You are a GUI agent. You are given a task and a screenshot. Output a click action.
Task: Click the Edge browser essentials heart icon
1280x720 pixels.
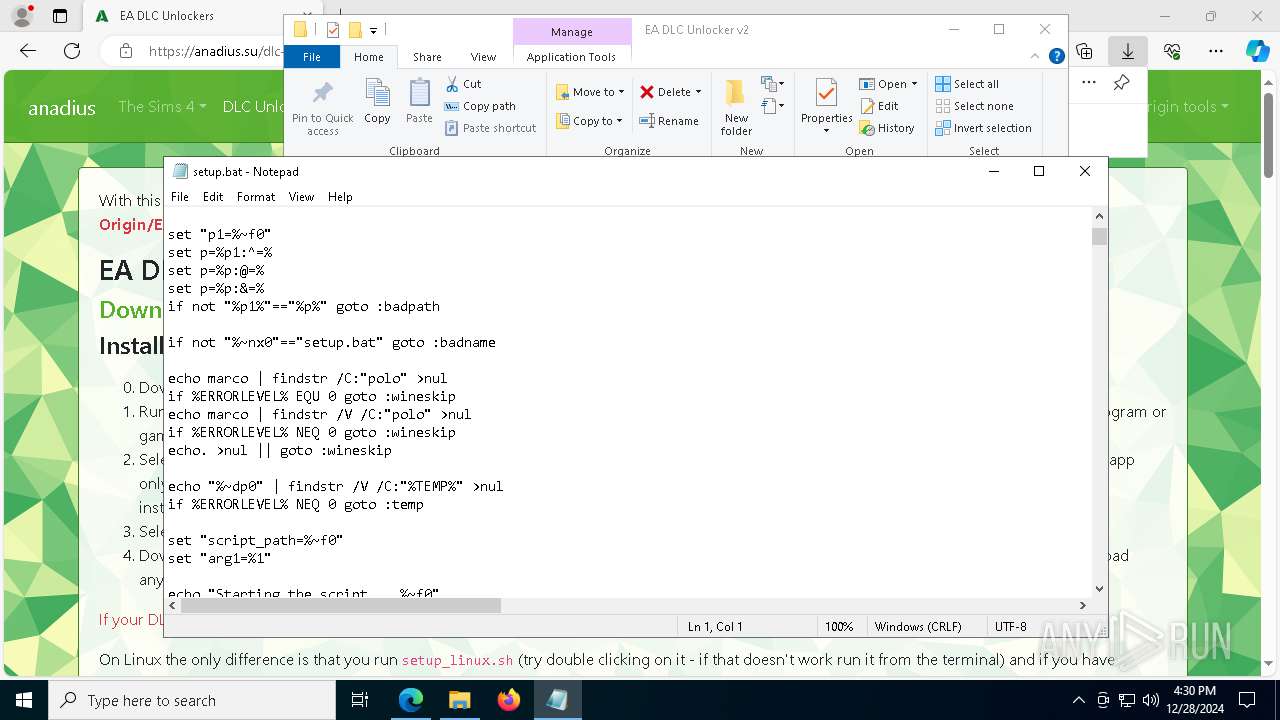pos(1172,51)
